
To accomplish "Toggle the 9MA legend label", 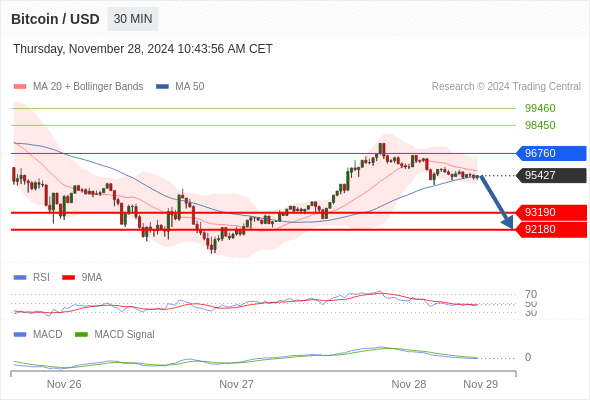I will 92,278.
